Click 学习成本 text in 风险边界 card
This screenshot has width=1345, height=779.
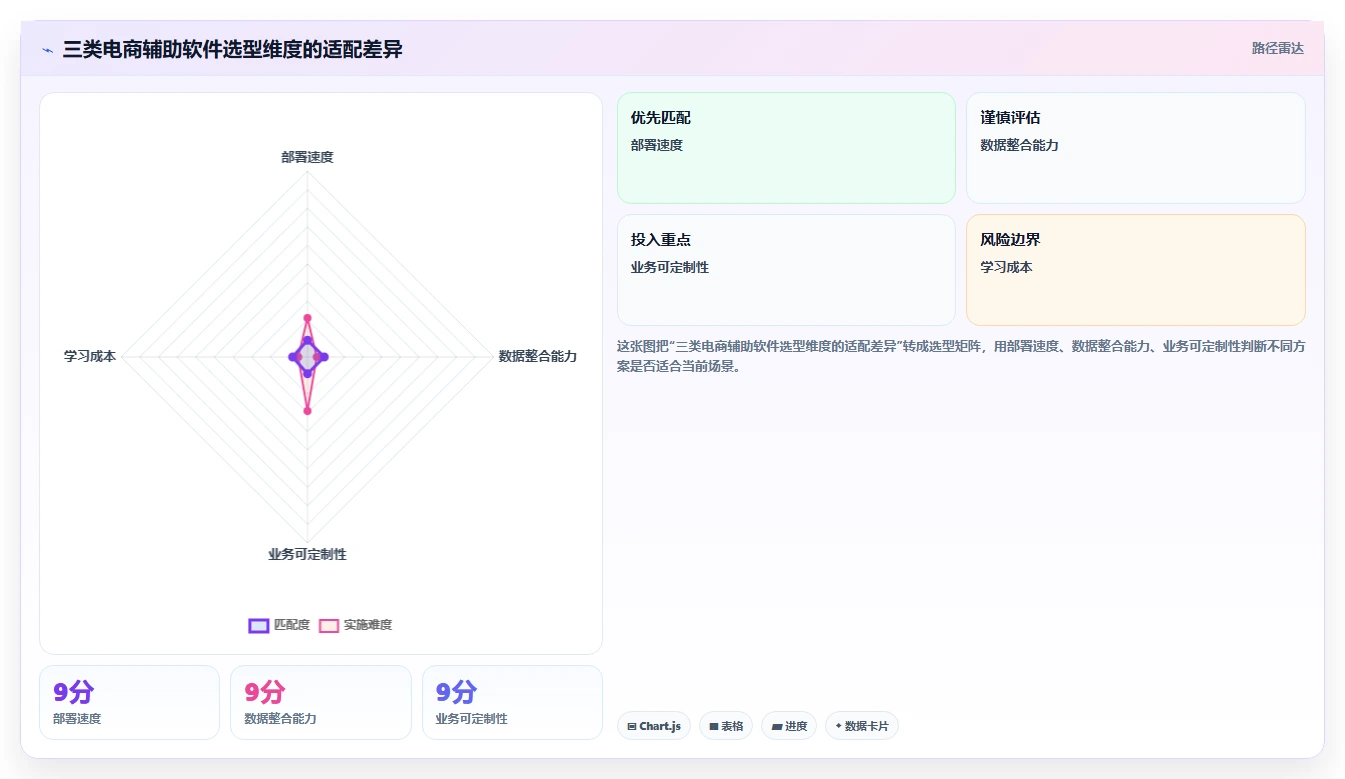(1006, 268)
